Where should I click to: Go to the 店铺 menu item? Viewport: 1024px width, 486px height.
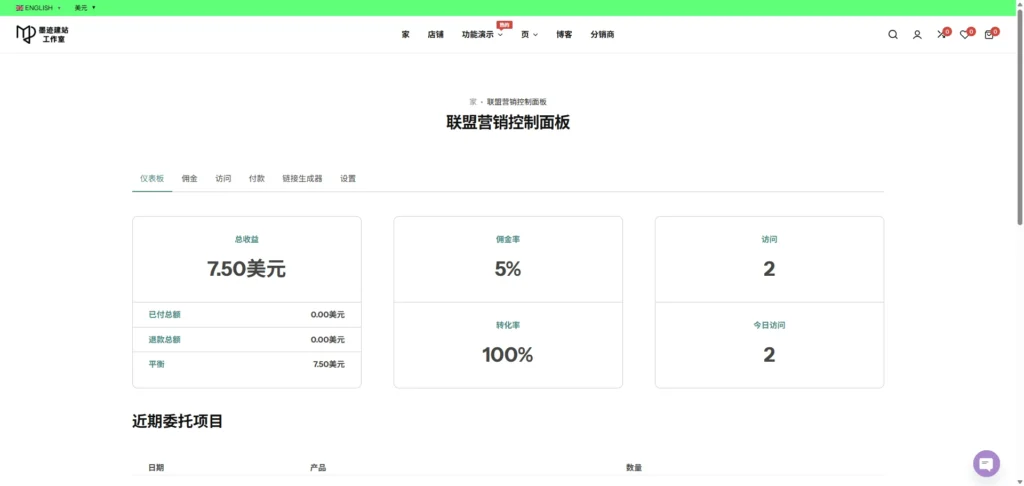pyautogui.click(x=435, y=35)
